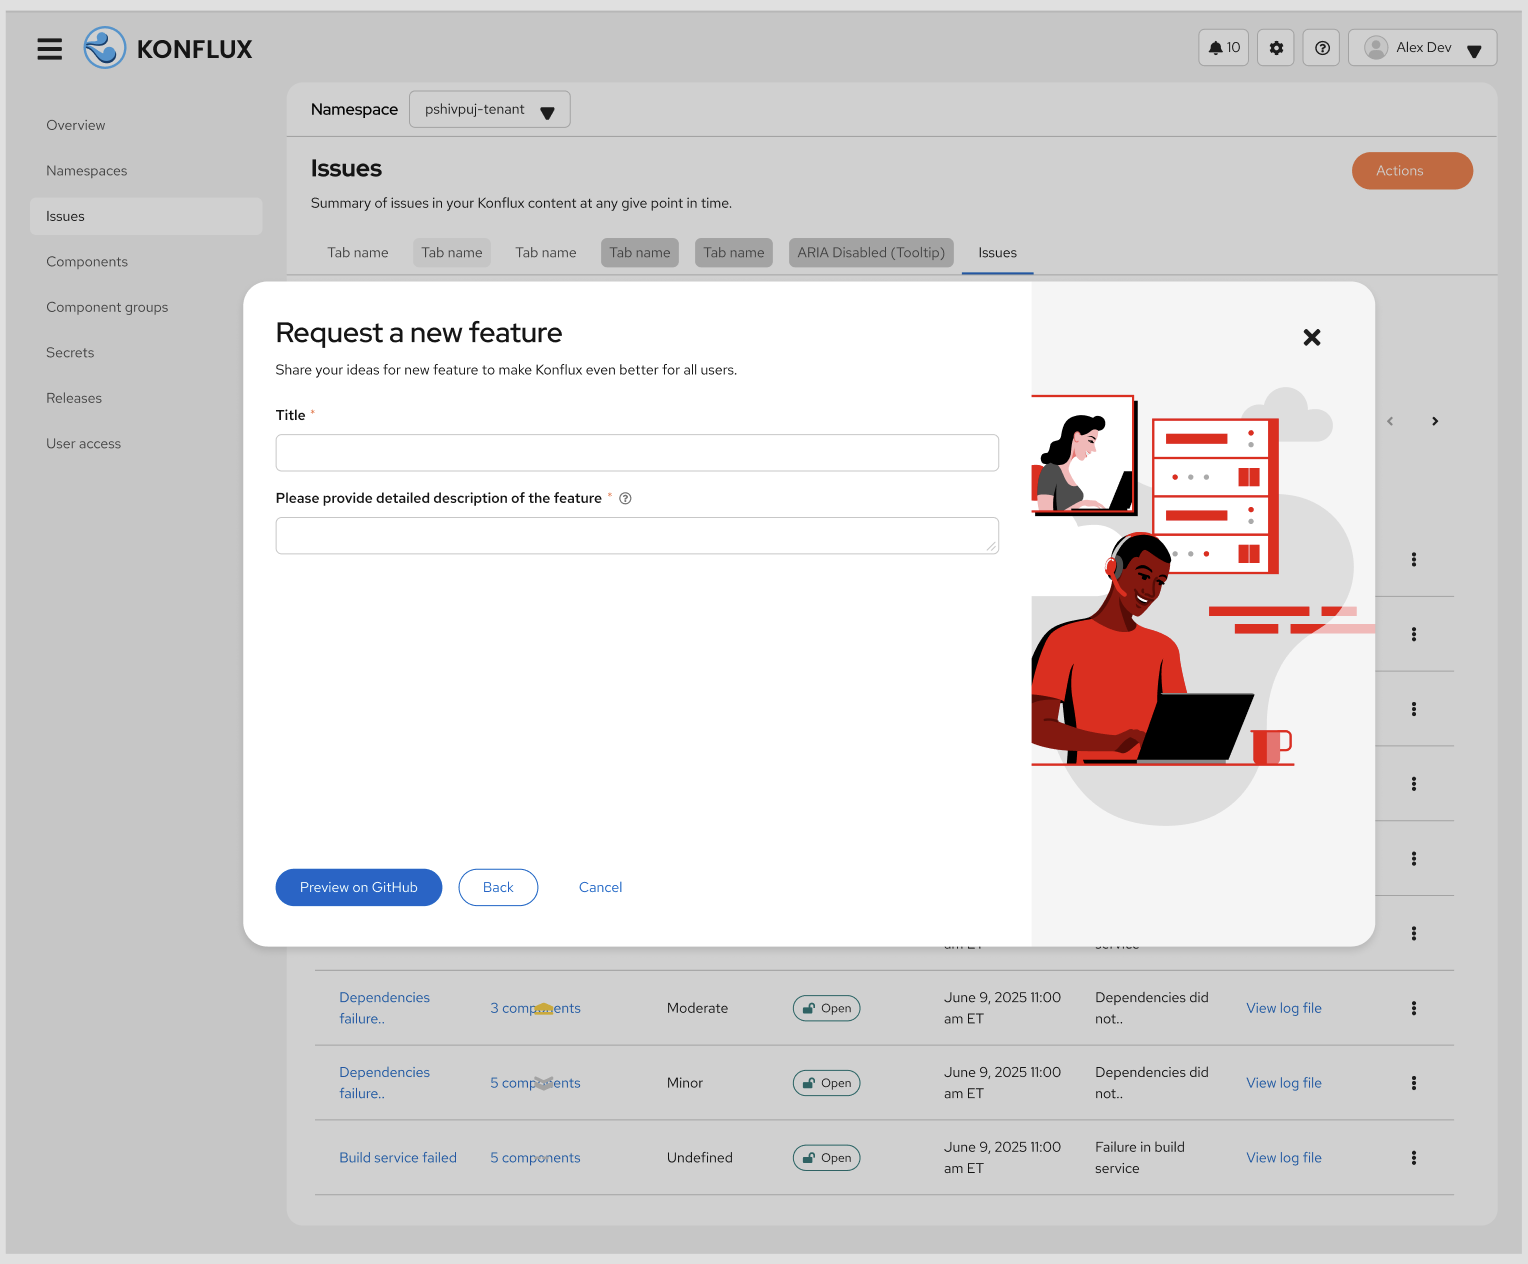
Task: Click the Open status badge in the Undefined row
Action: 827,1158
